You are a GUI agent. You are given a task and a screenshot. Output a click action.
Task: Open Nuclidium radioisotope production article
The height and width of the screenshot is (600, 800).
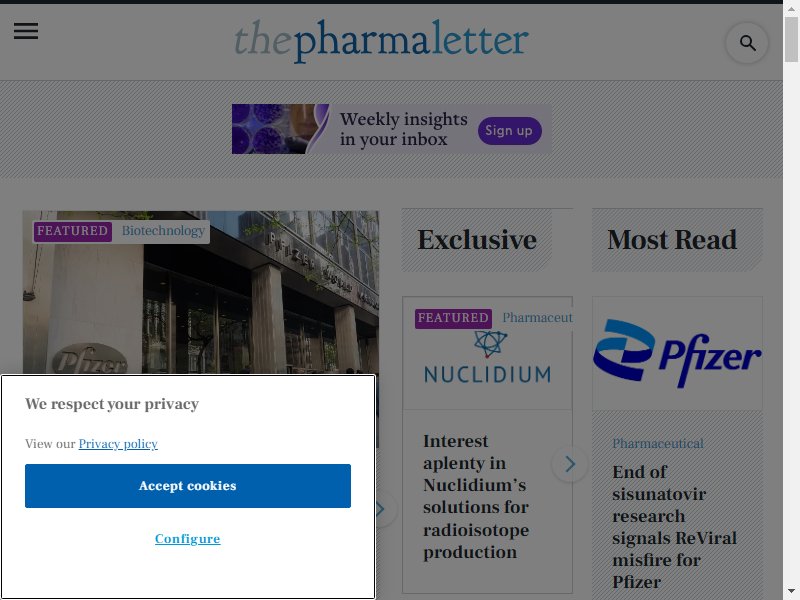[x=476, y=496]
